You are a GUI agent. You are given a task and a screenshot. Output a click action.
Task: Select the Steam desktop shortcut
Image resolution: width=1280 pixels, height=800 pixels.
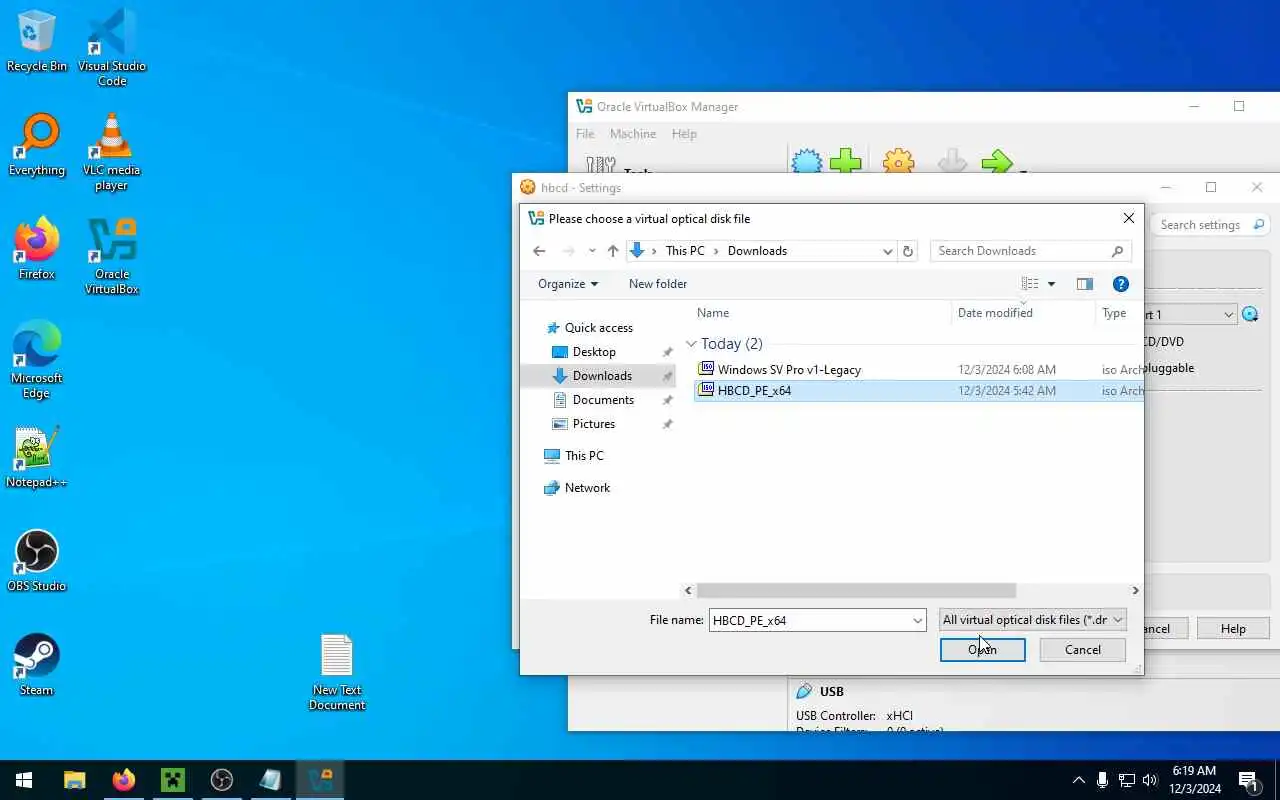click(37, 666)
